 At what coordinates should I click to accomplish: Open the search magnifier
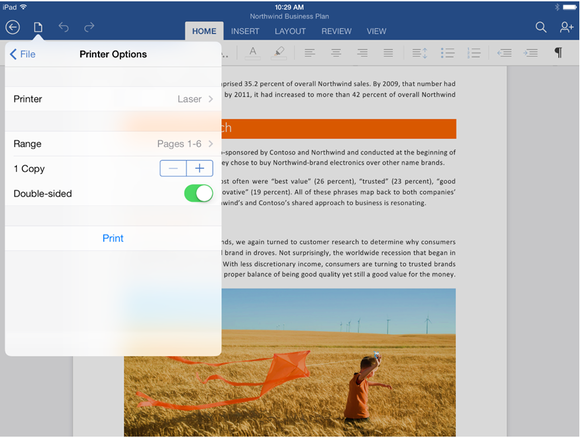pos(541,27)
